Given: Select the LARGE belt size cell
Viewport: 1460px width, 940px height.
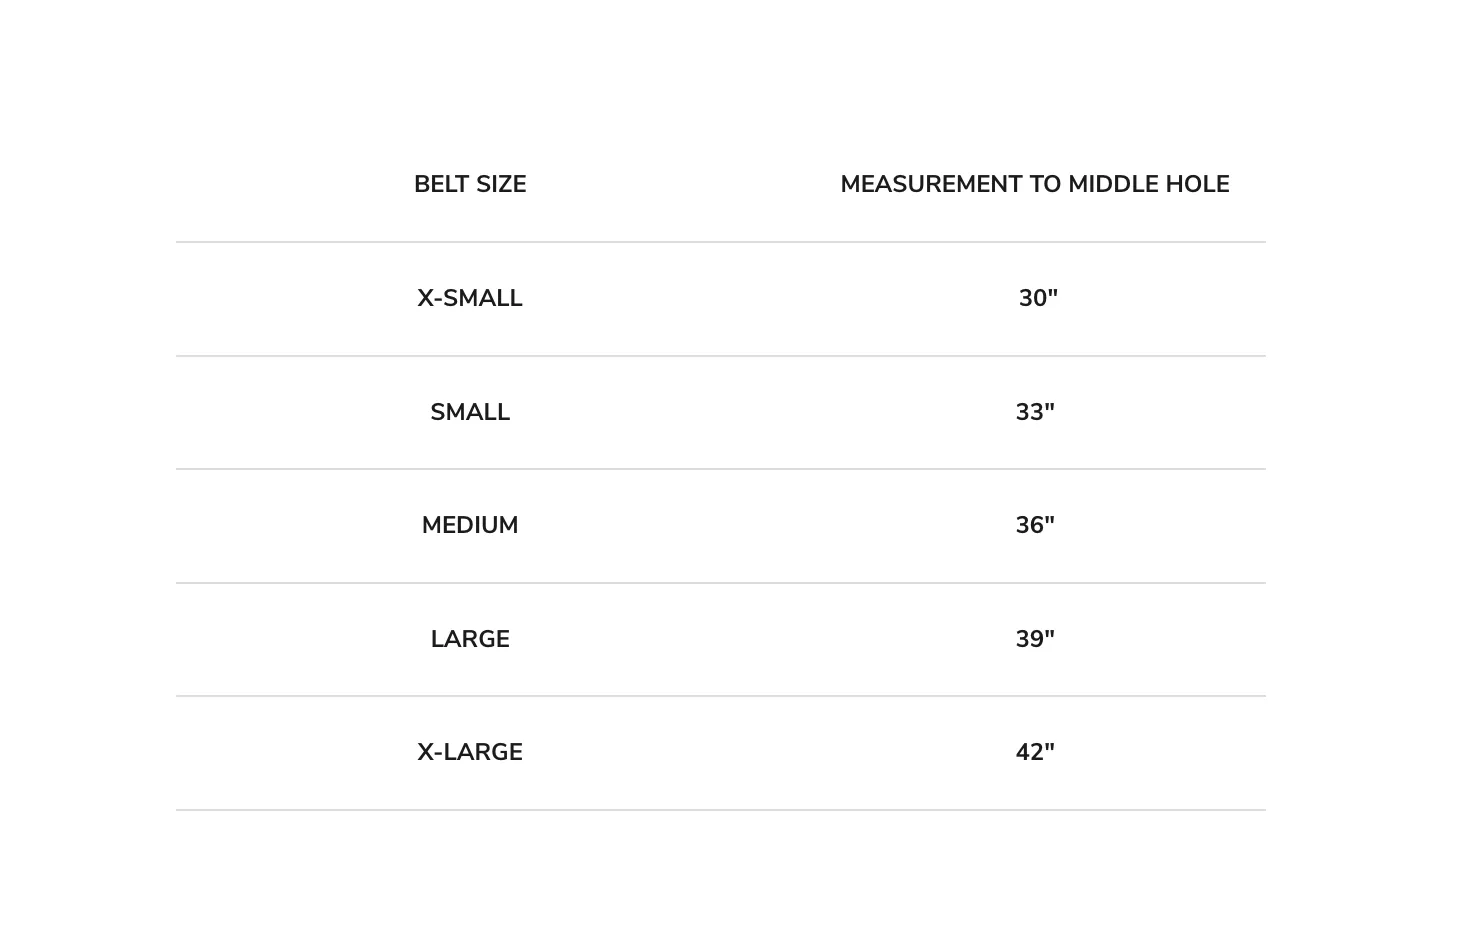Looking at the screenshot, I should click(x=470, y=639).
